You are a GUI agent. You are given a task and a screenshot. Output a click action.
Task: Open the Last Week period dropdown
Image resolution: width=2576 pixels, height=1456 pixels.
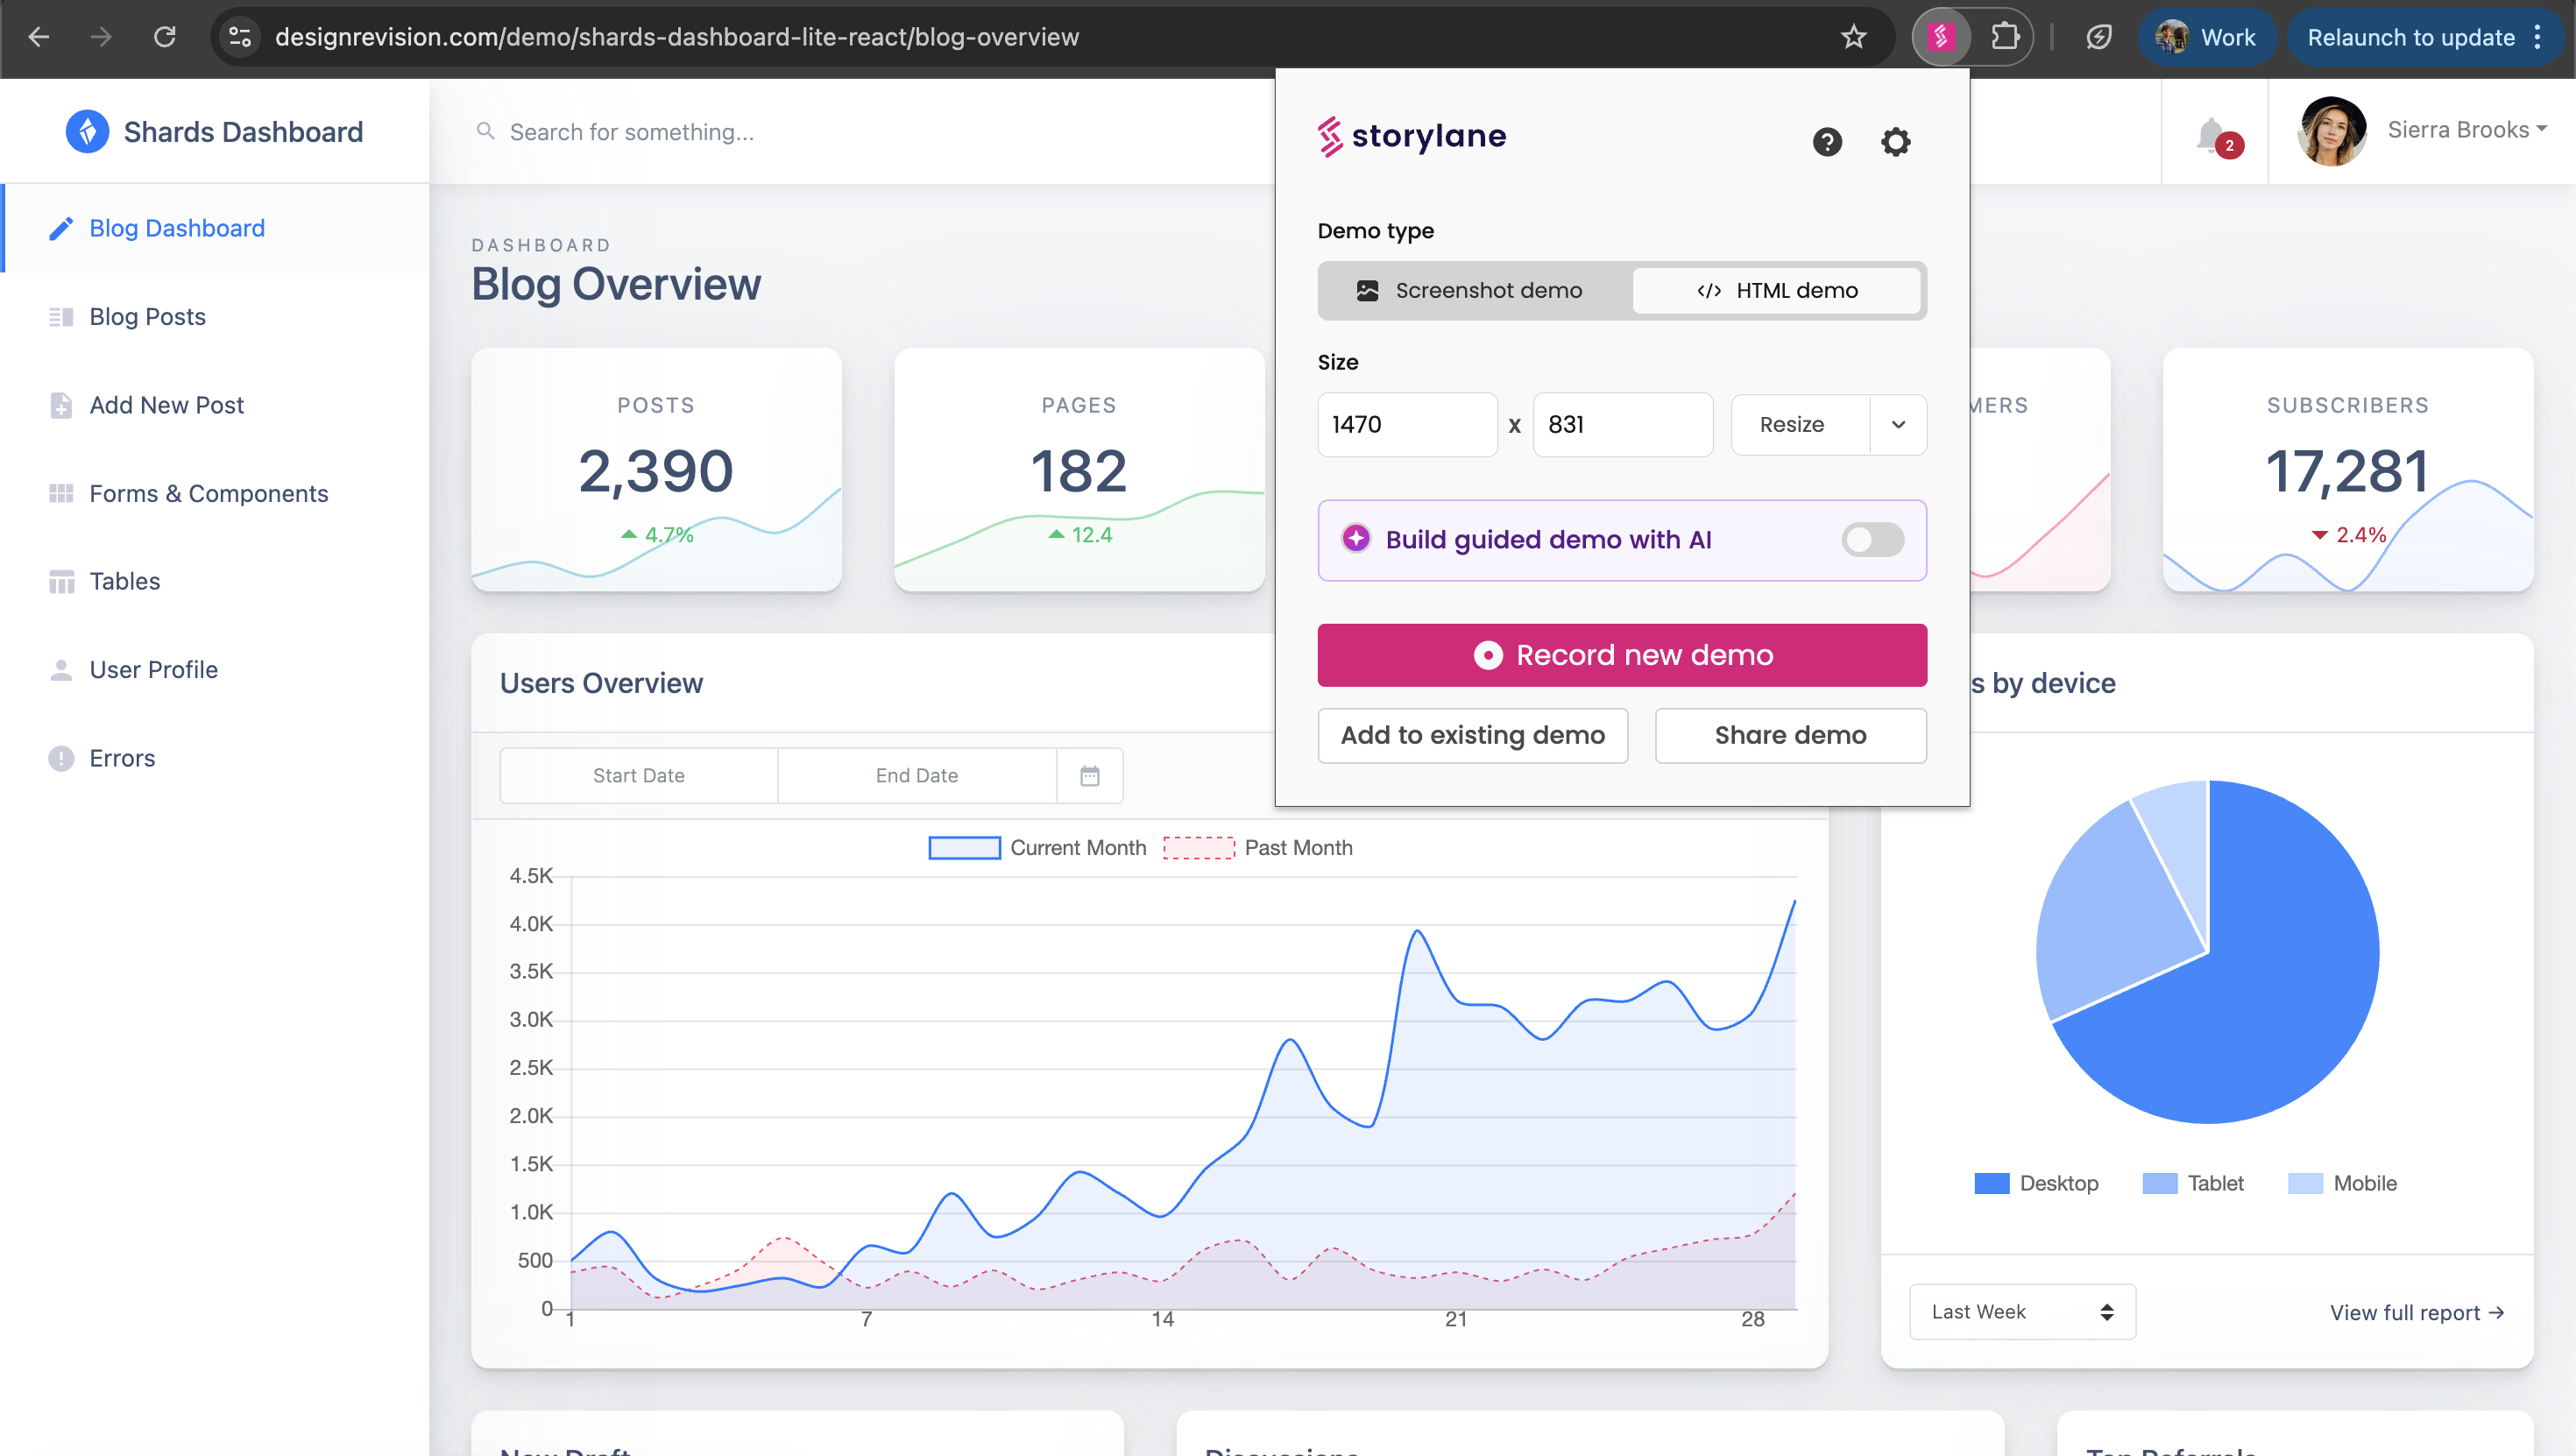pos(2021,1312)
